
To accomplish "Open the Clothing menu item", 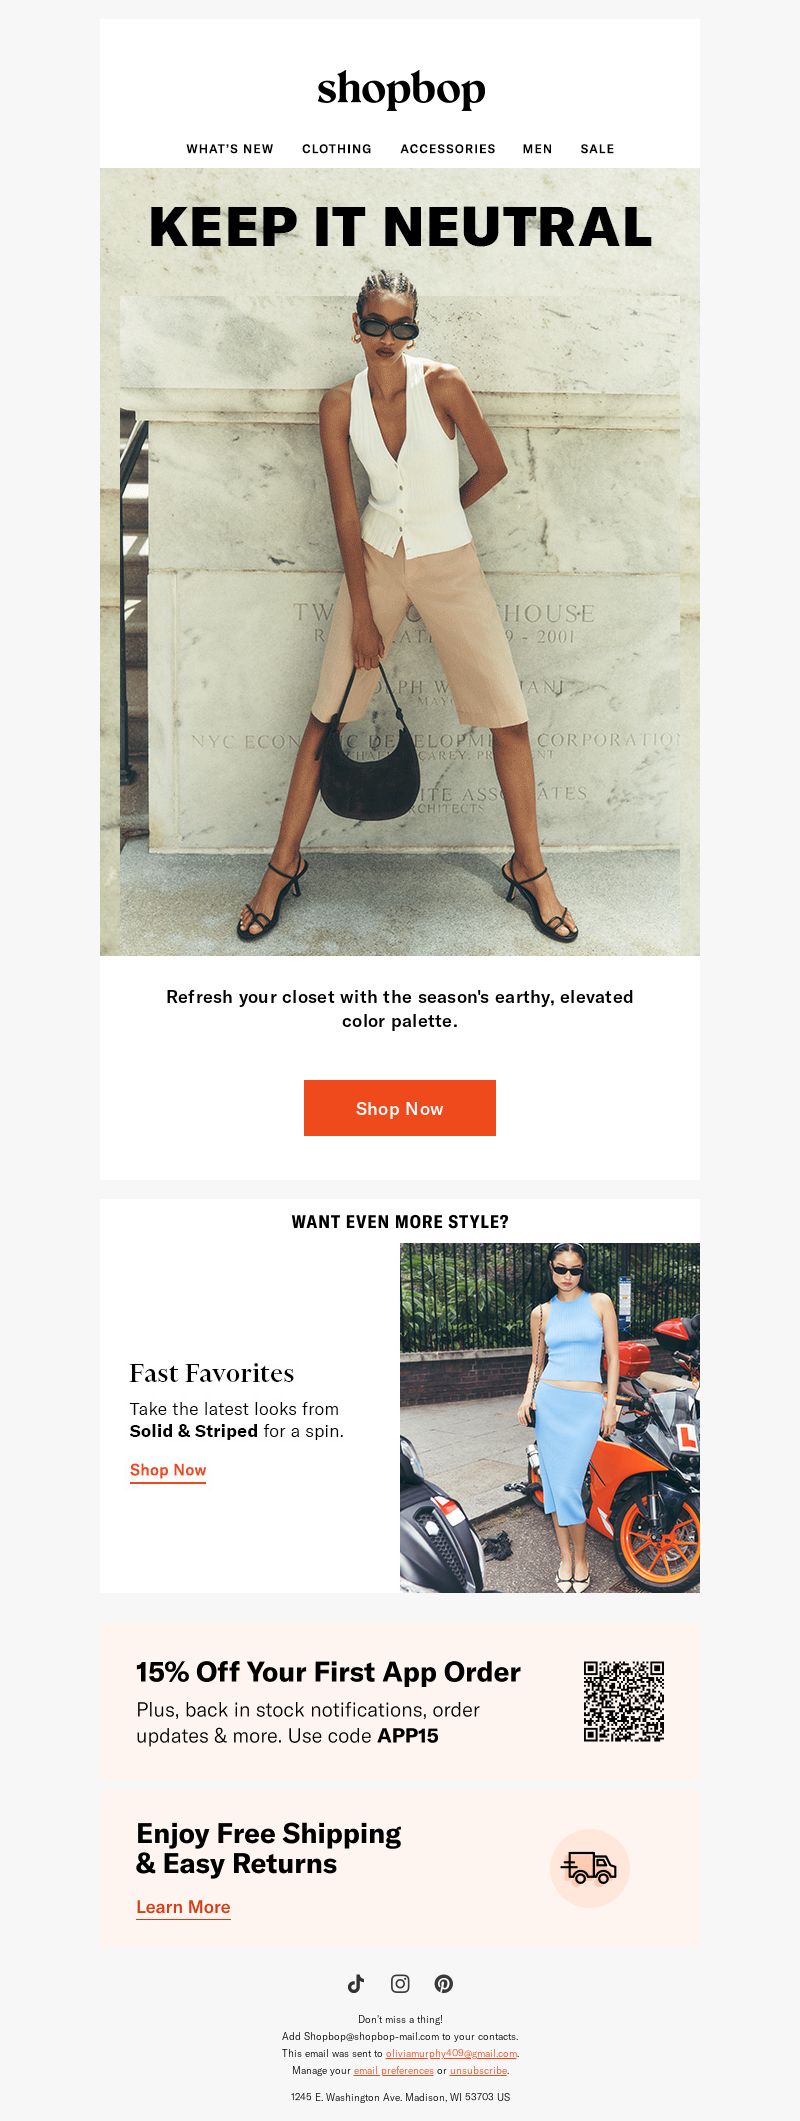I will [337, 149].
